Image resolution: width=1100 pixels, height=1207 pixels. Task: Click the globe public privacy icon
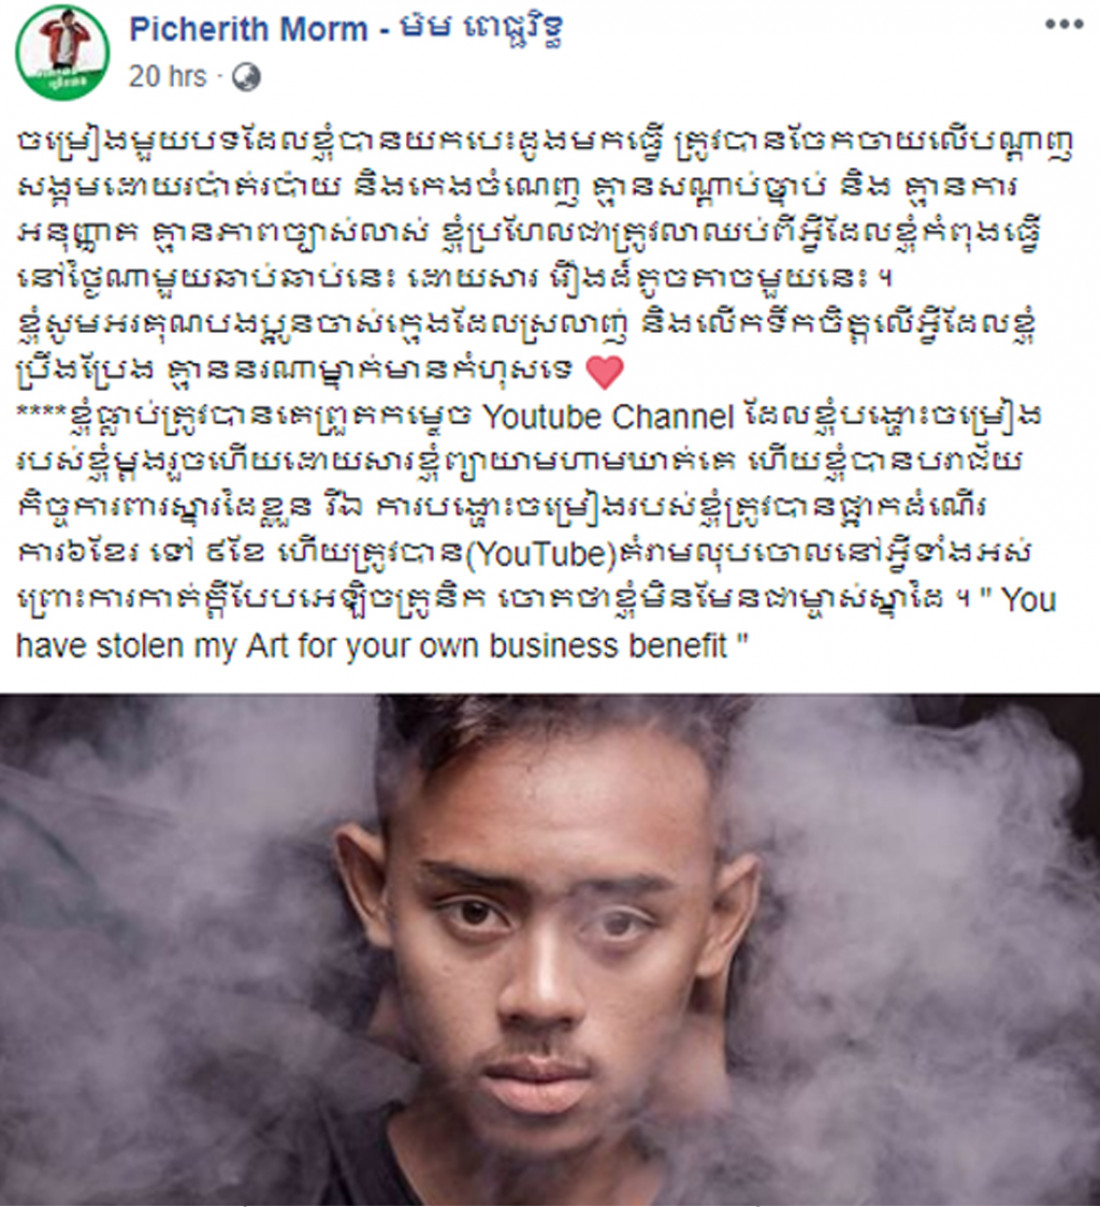(x=246, y=77)
